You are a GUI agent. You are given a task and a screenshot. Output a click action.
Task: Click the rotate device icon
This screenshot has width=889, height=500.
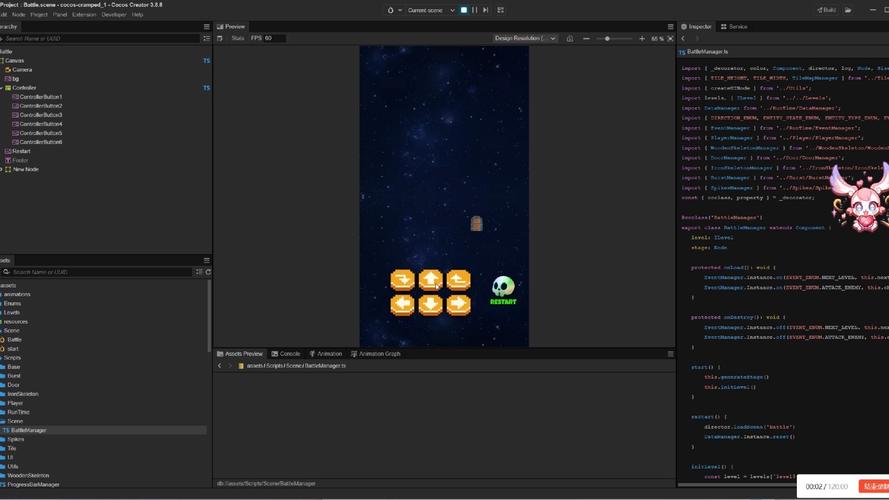(x=570, y=39)
